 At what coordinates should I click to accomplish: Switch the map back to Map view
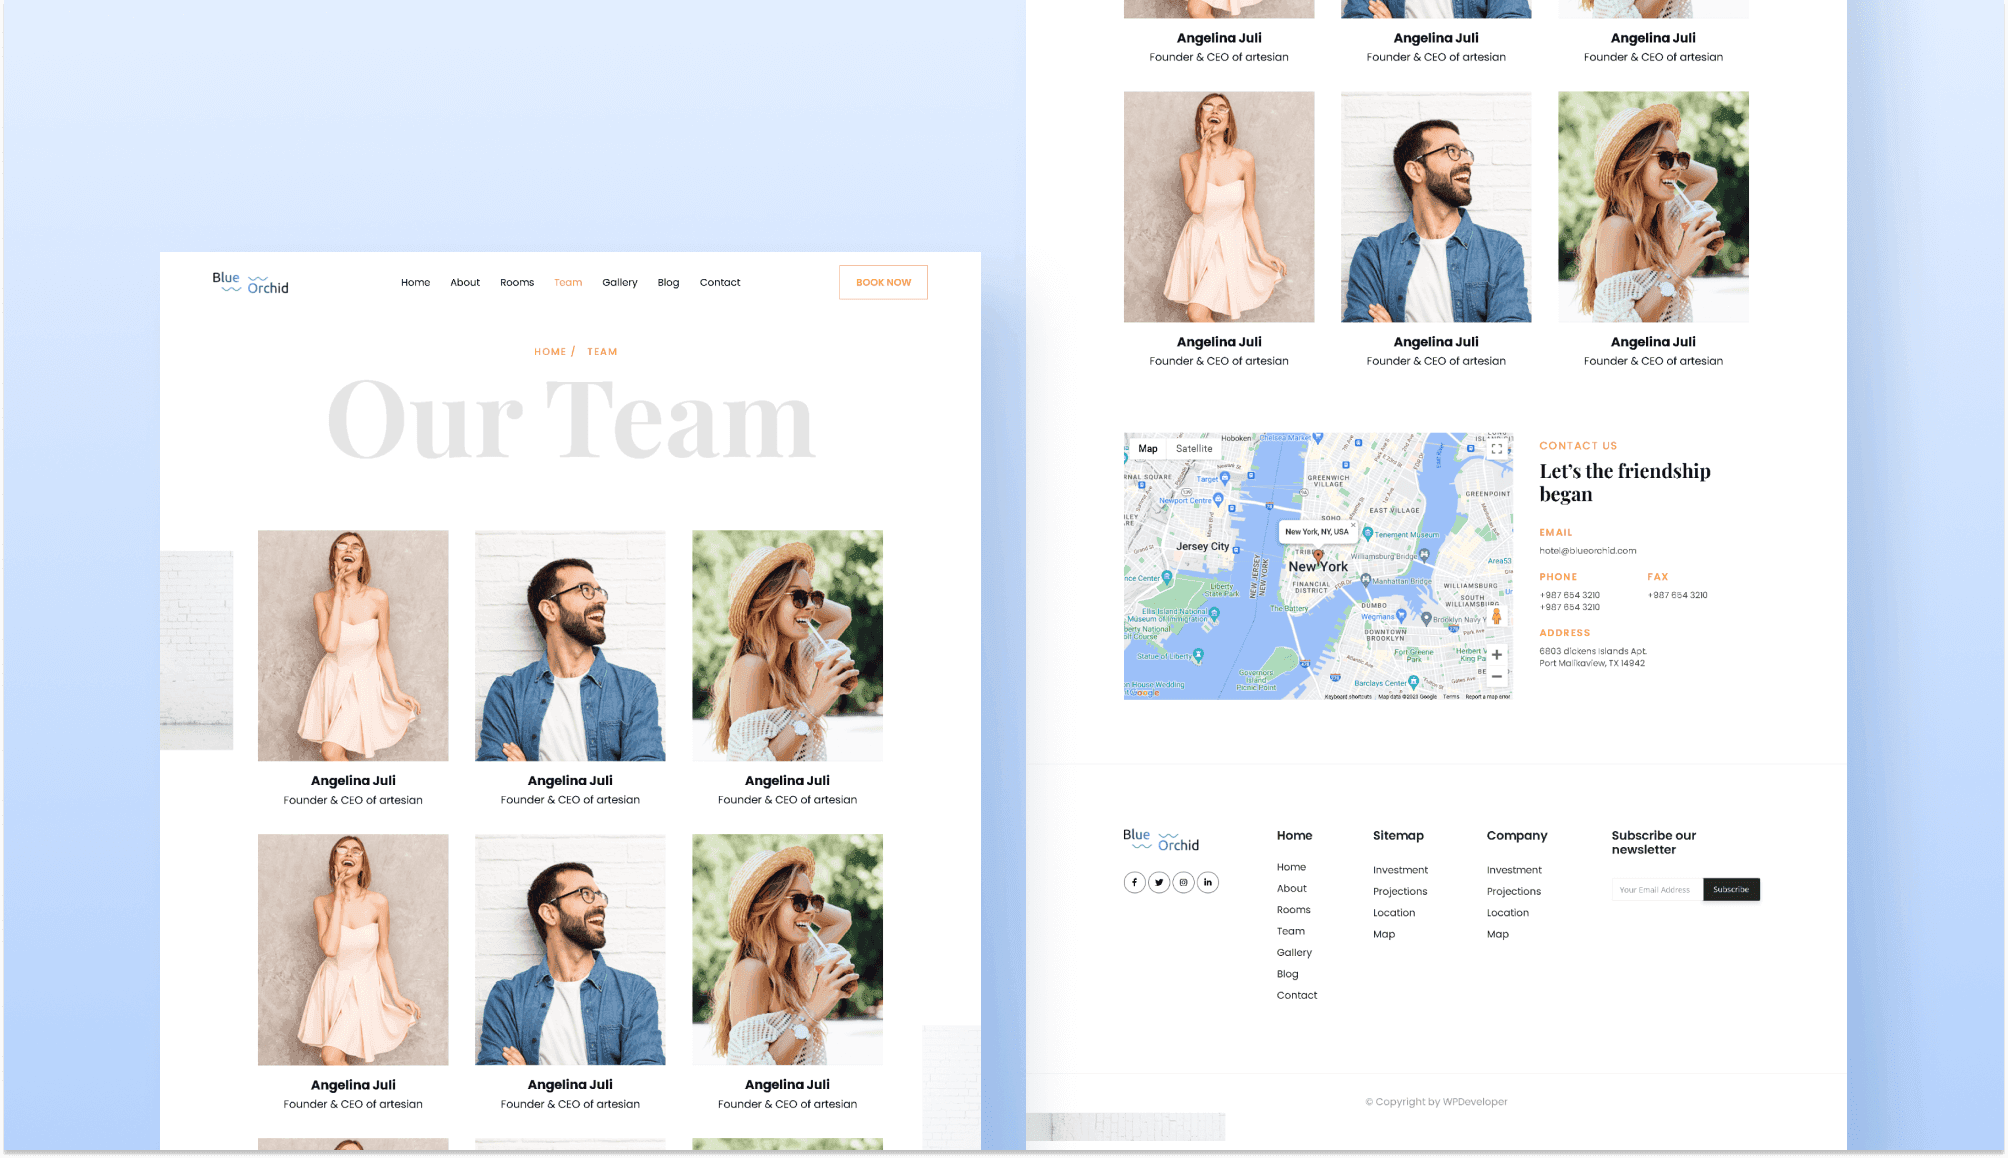pyautogui.click(x=1147, y=448)
